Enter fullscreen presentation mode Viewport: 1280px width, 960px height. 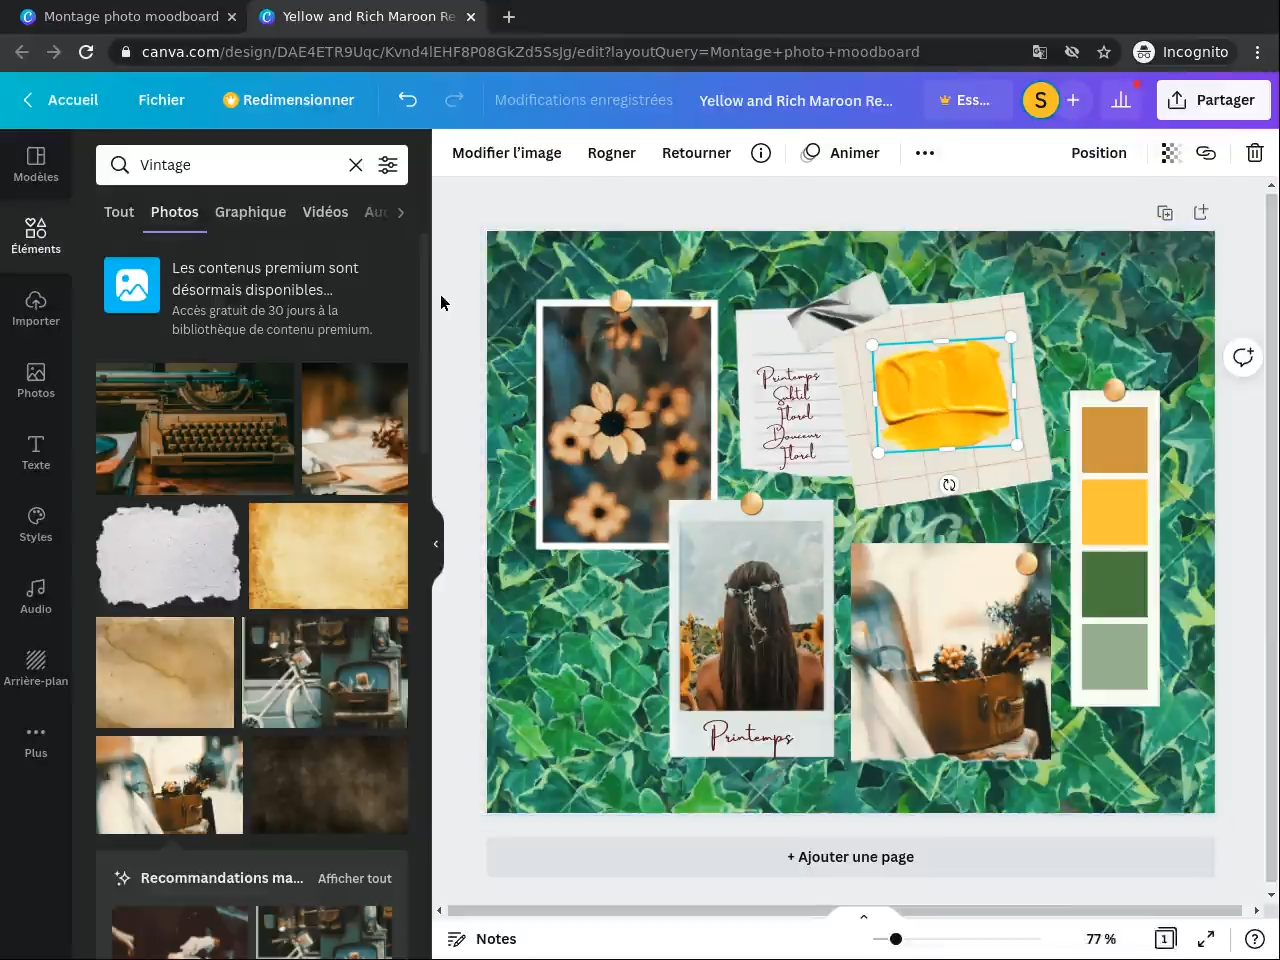point(1206,939)
